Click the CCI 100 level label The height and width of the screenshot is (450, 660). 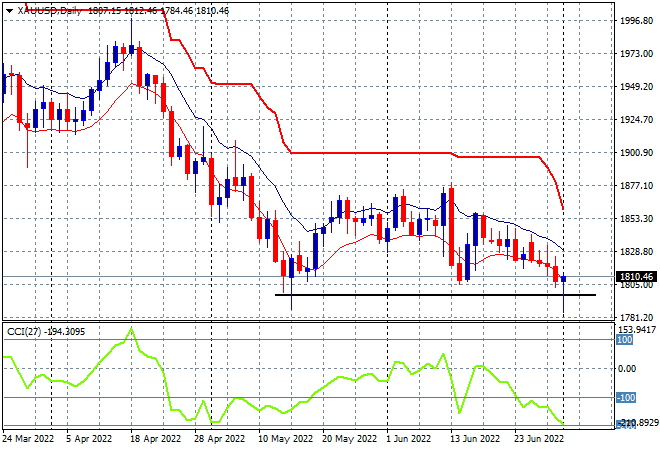pyautogui.click(x=625, y=340)
